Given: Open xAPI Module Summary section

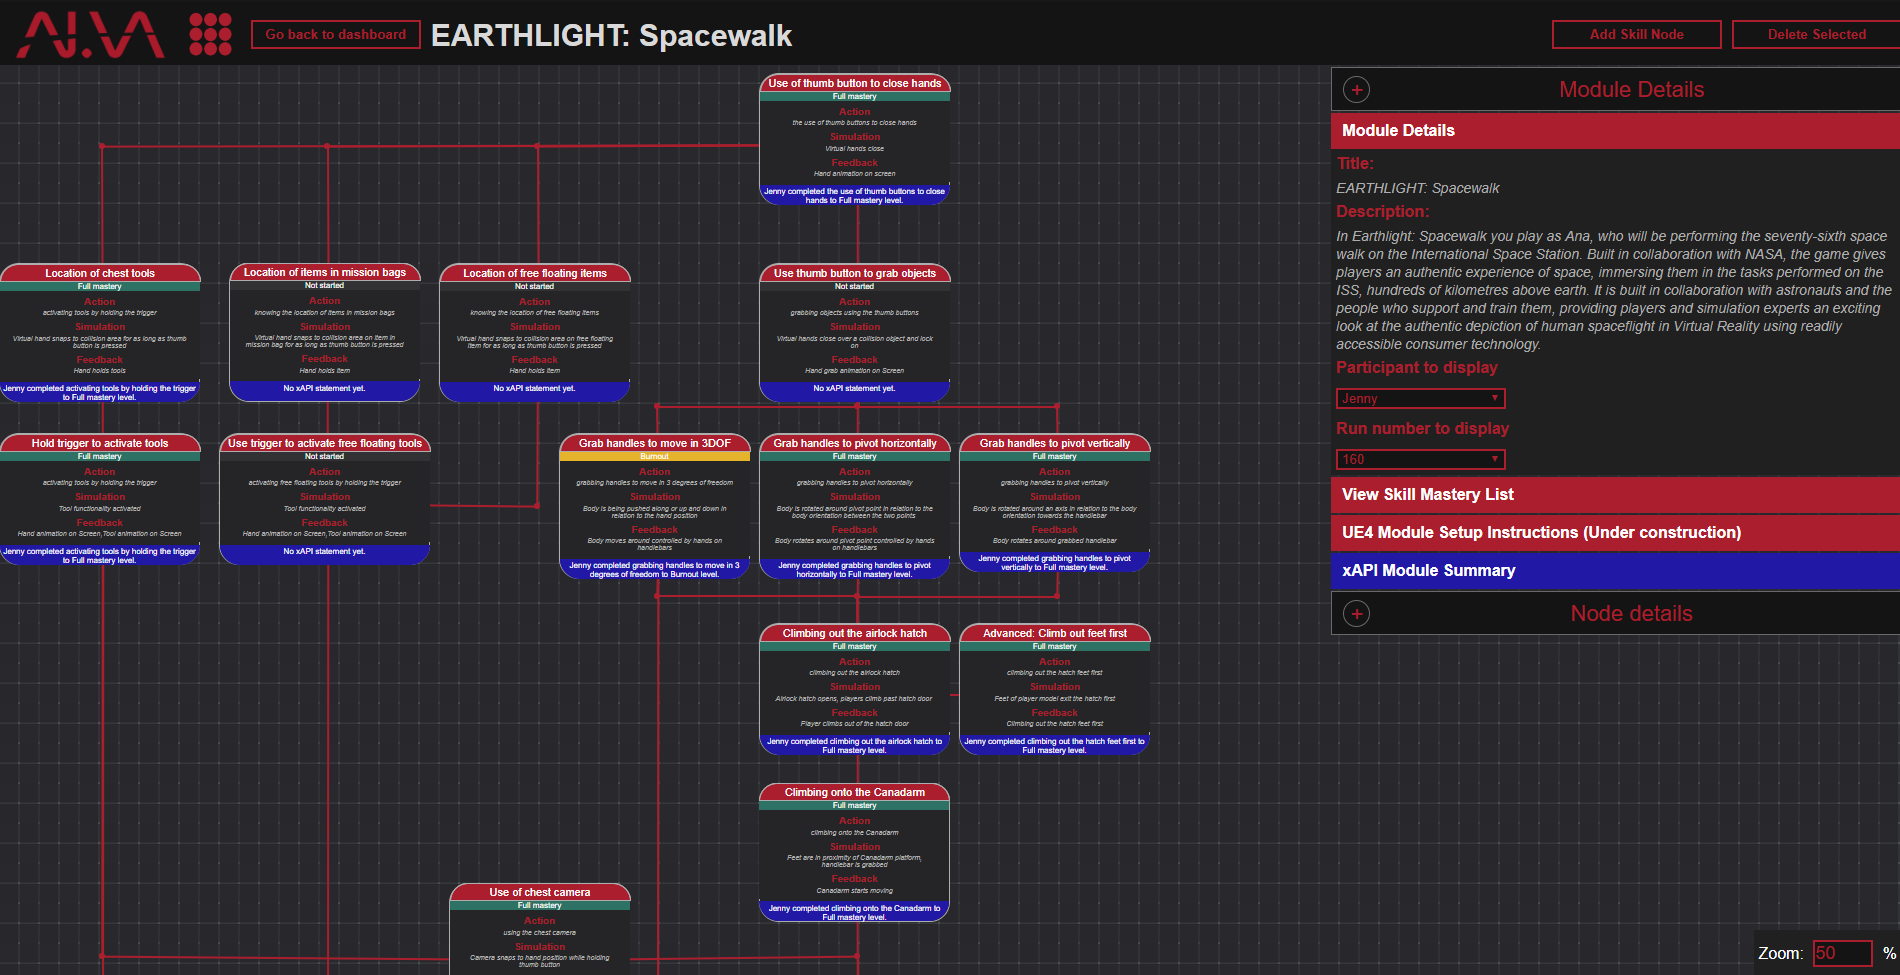Looking at the screenshot, I should click(1615, 570).
